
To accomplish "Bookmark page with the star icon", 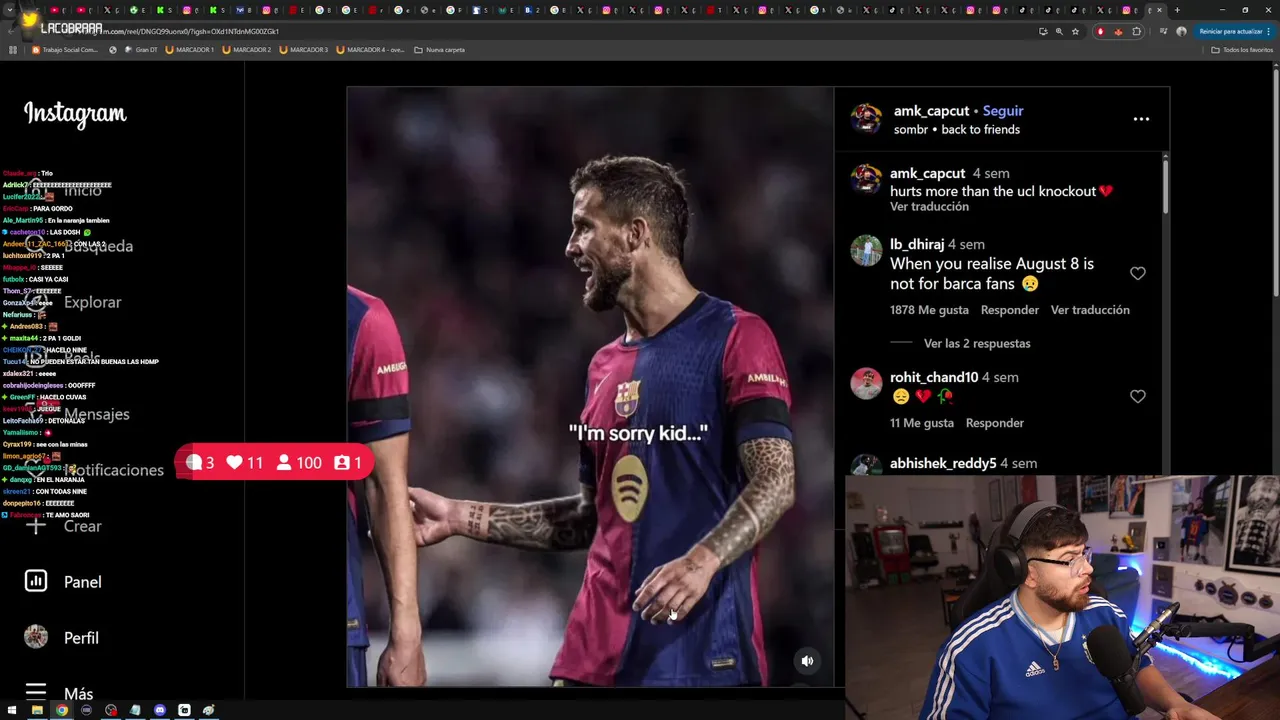I will click(1076, 31).
